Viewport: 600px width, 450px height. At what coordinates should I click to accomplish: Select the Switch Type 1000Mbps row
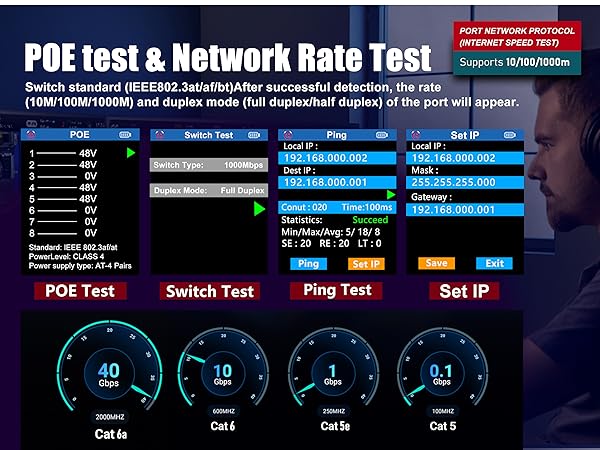(x=209, y=165)
